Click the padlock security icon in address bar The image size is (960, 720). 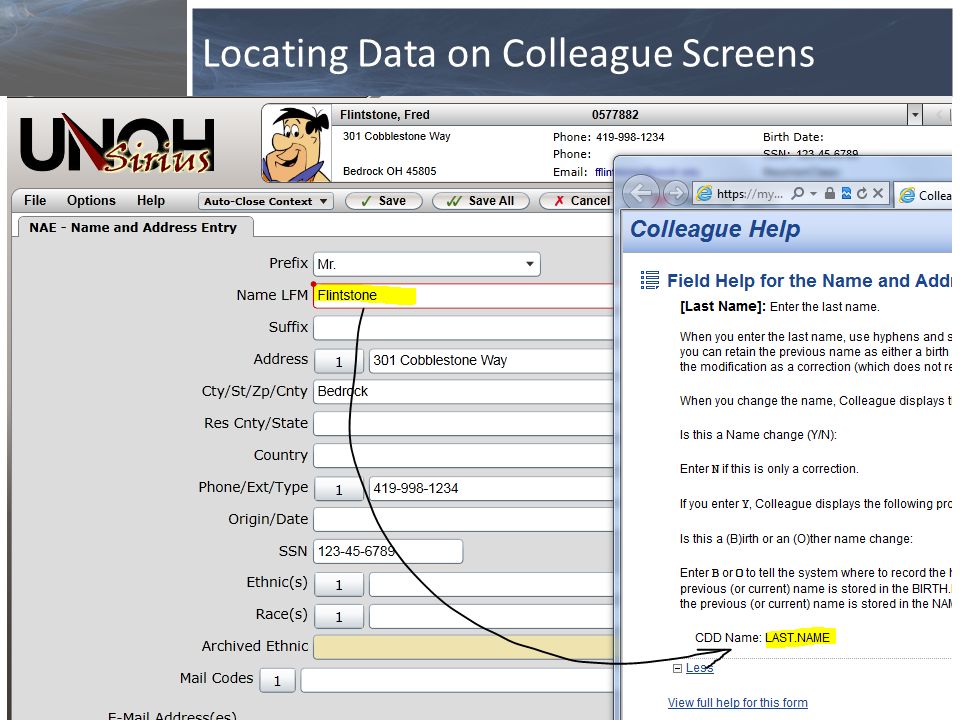pyautogui.click(x=830, y=193)
